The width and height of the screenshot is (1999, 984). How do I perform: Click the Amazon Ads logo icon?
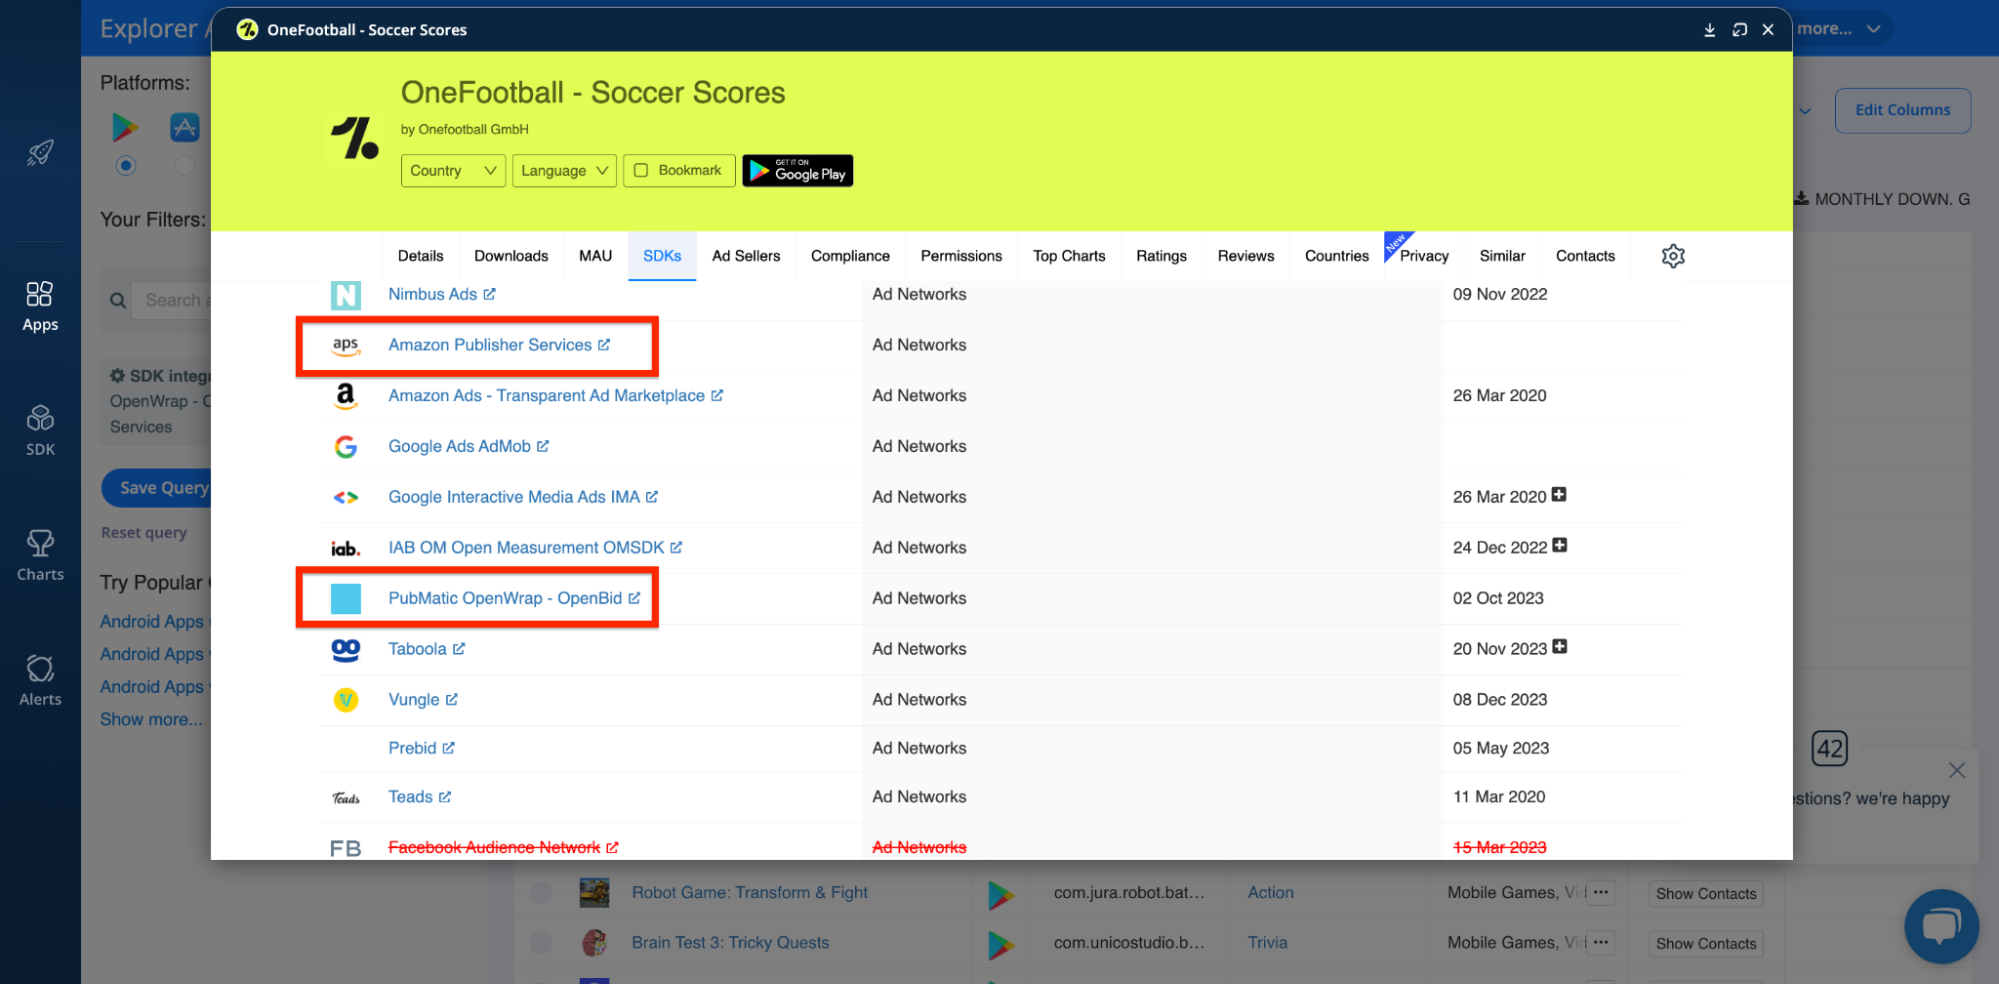click(346, 396)
